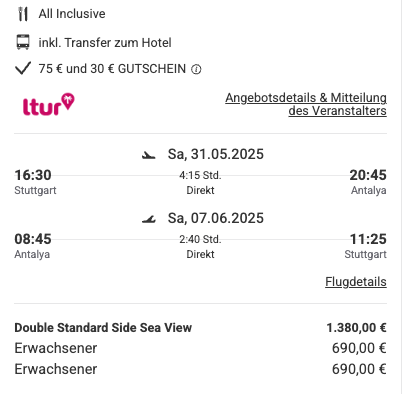This screenshot has height=394, width=405.
Task: Click the return flight plane icon
Action: click(x=149, y=219)
